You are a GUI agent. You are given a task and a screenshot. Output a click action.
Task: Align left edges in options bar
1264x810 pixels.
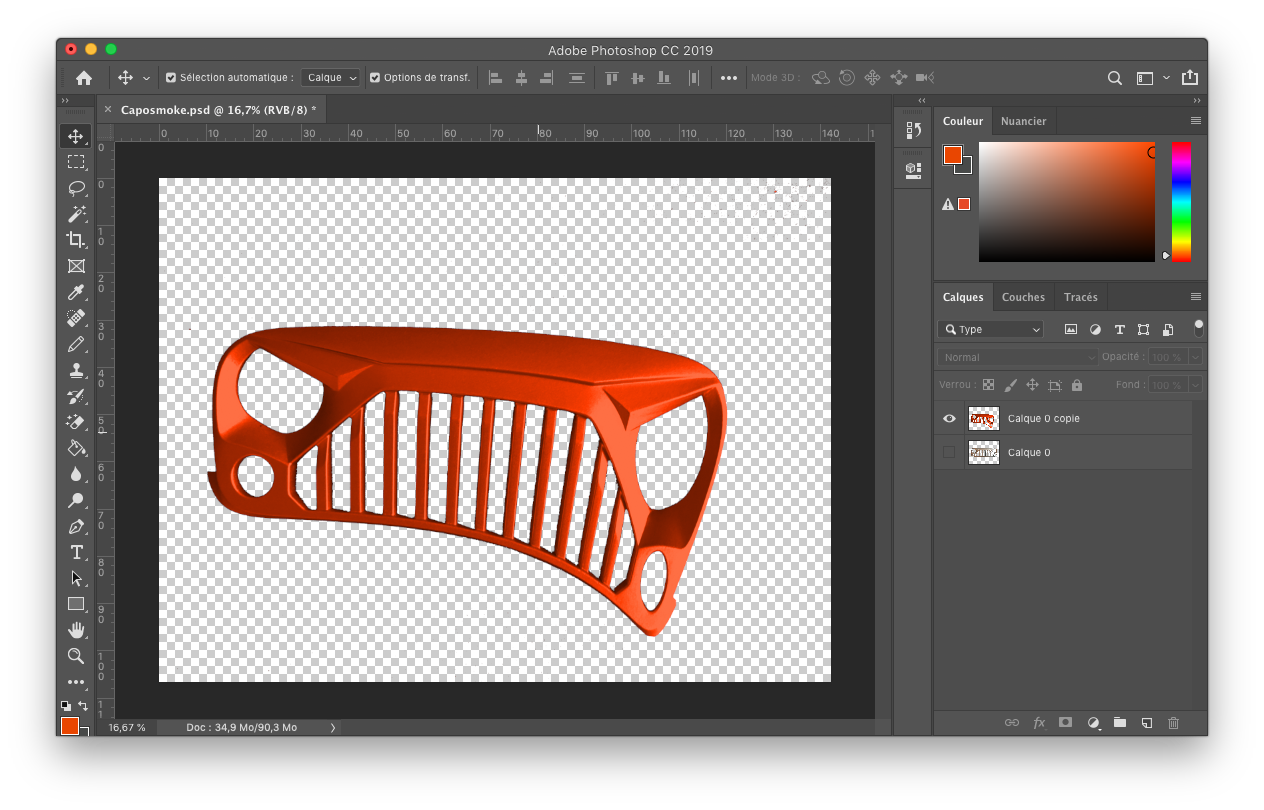[x=495, y=77]
